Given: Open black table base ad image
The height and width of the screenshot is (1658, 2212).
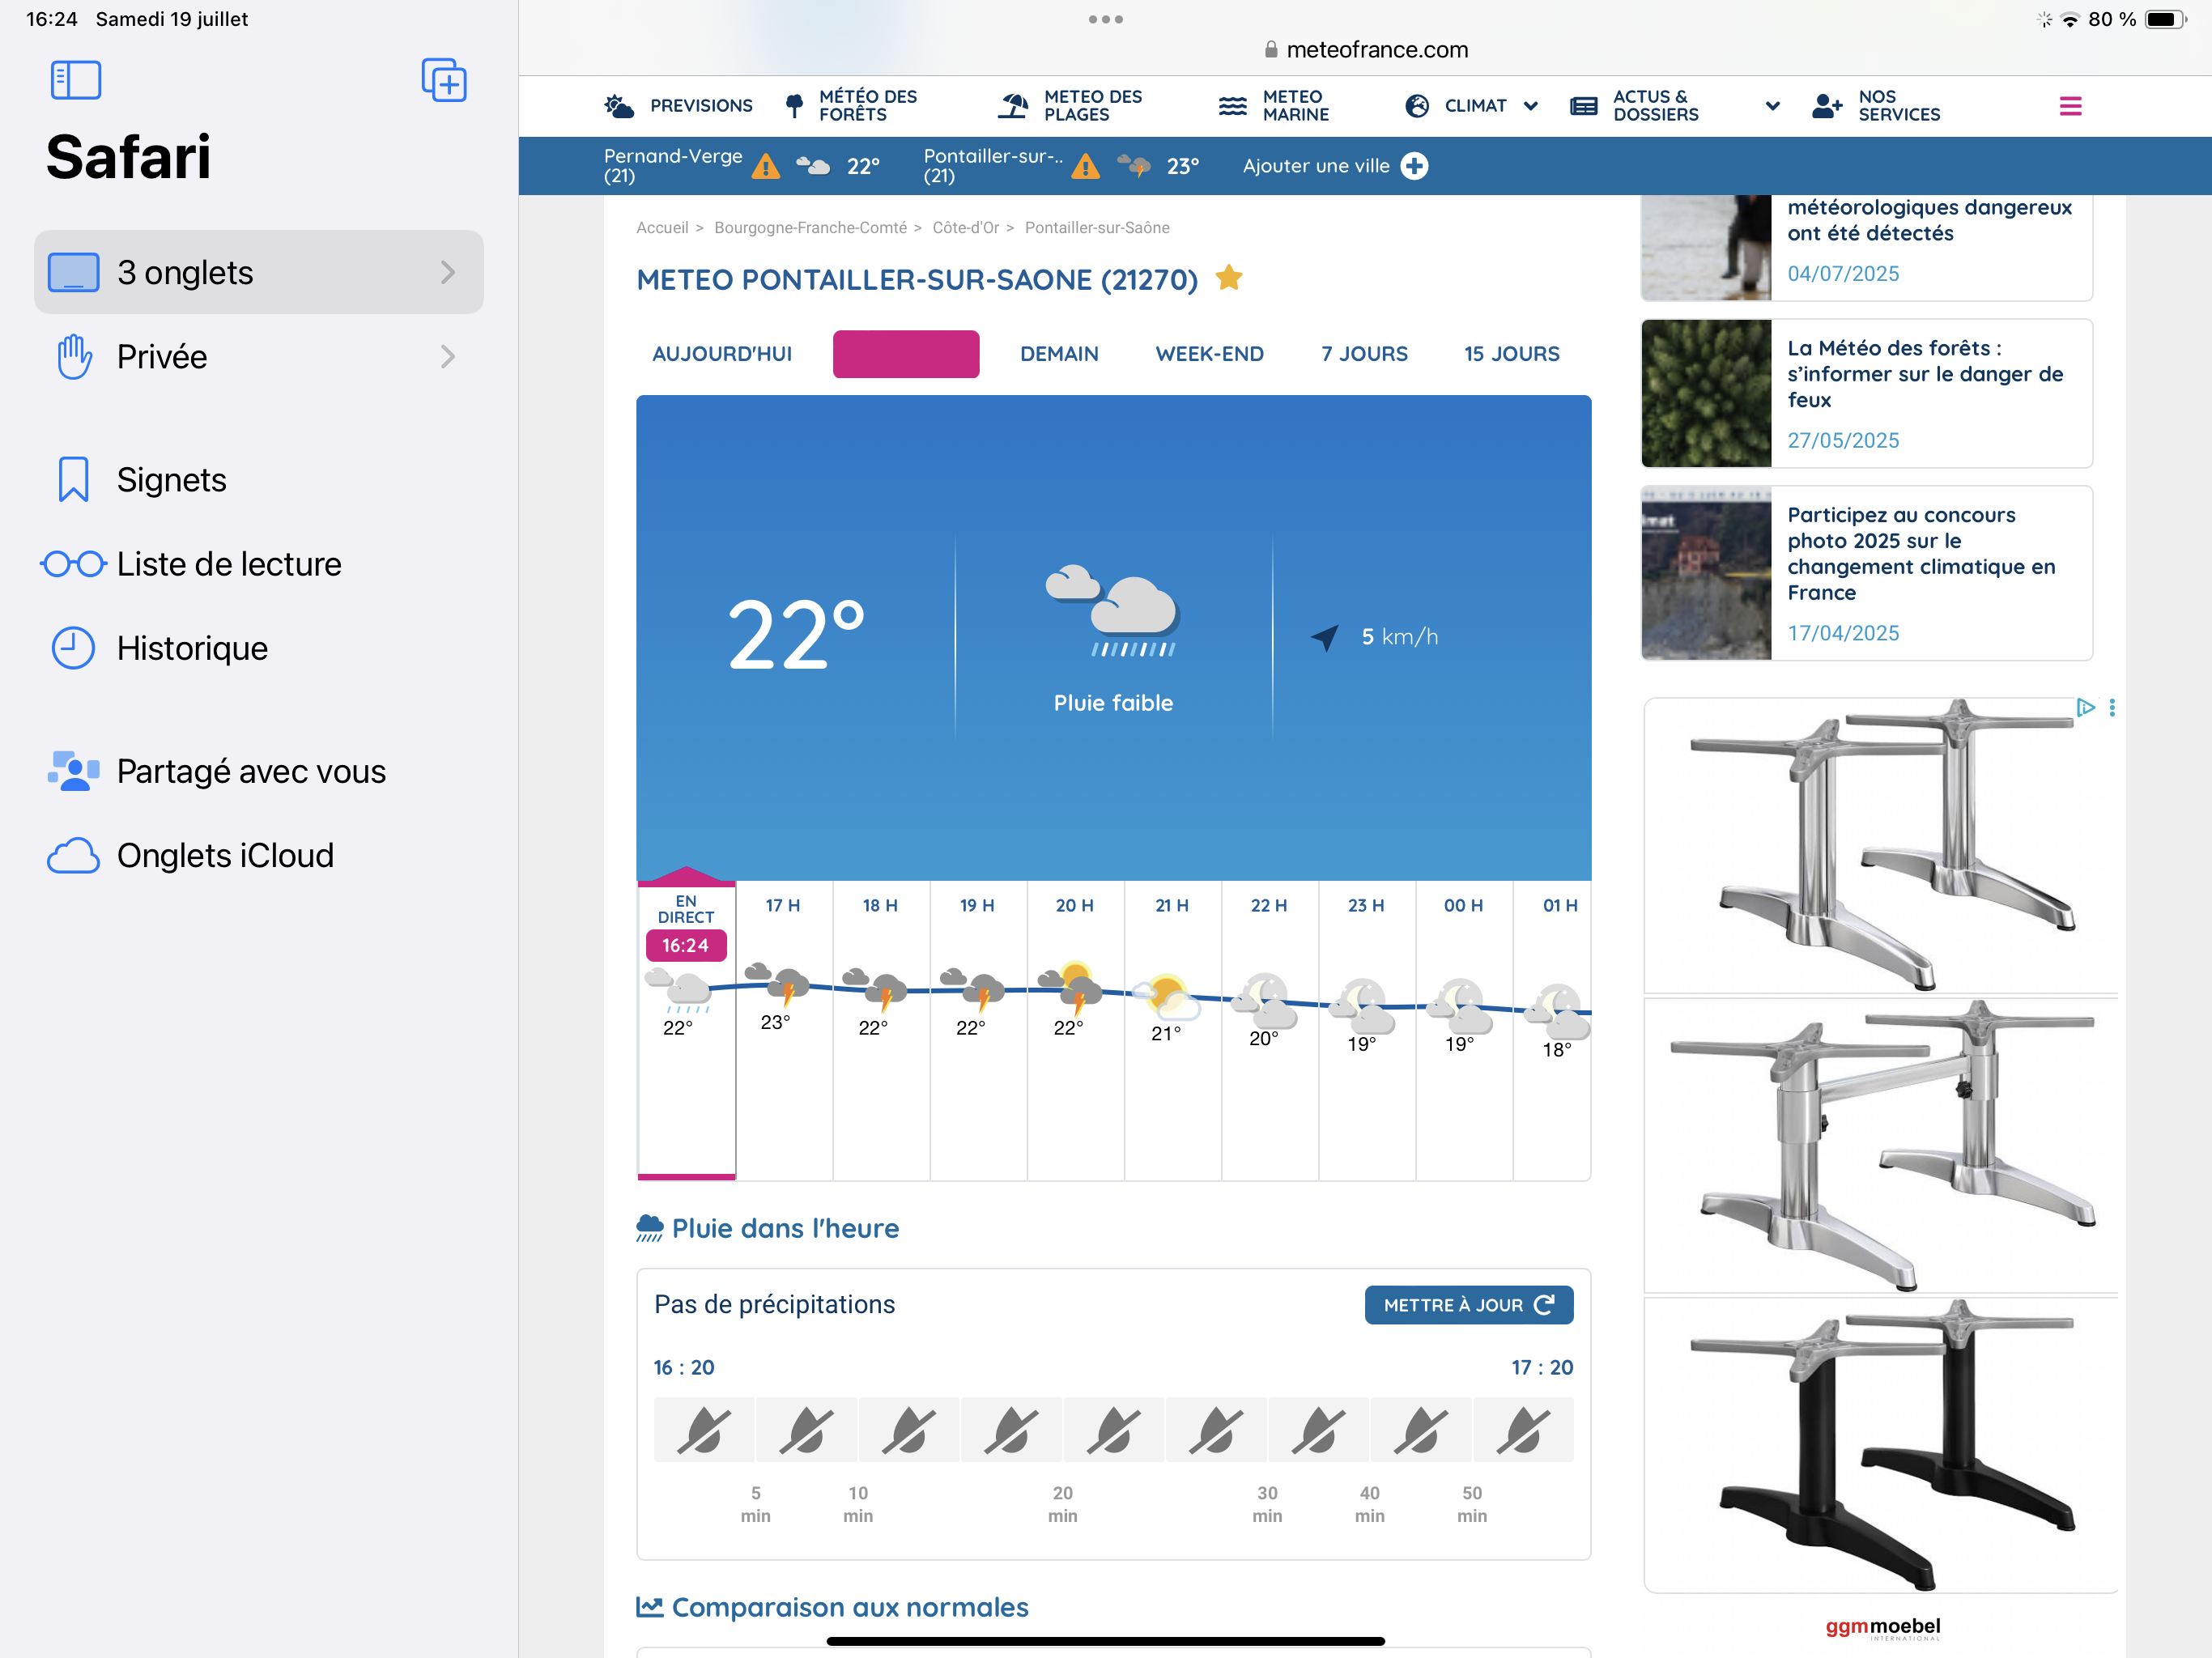Looking at the screenshot, I should 1880,1445.
